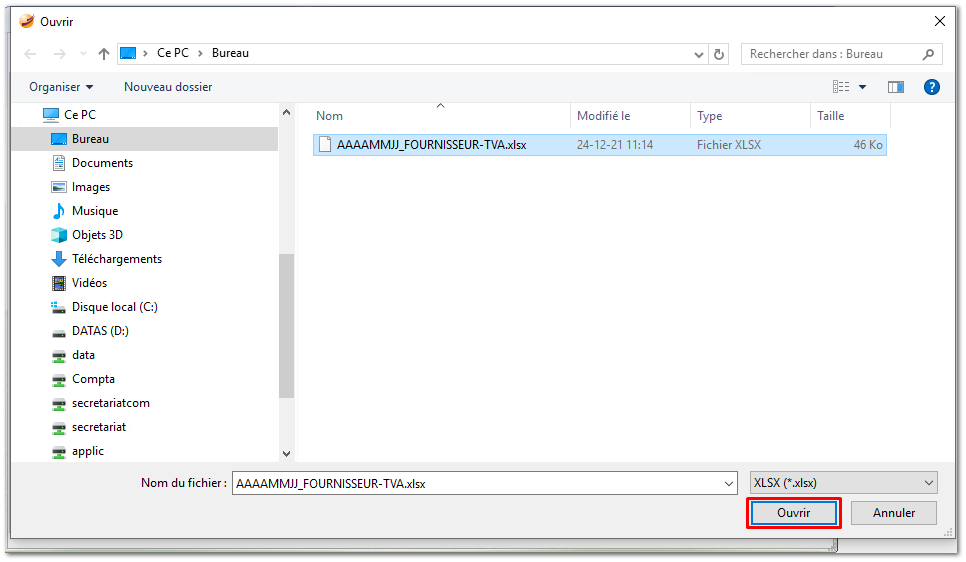966x562 pixels.
Task: Go up one folder level
Action: coord(104,54)
